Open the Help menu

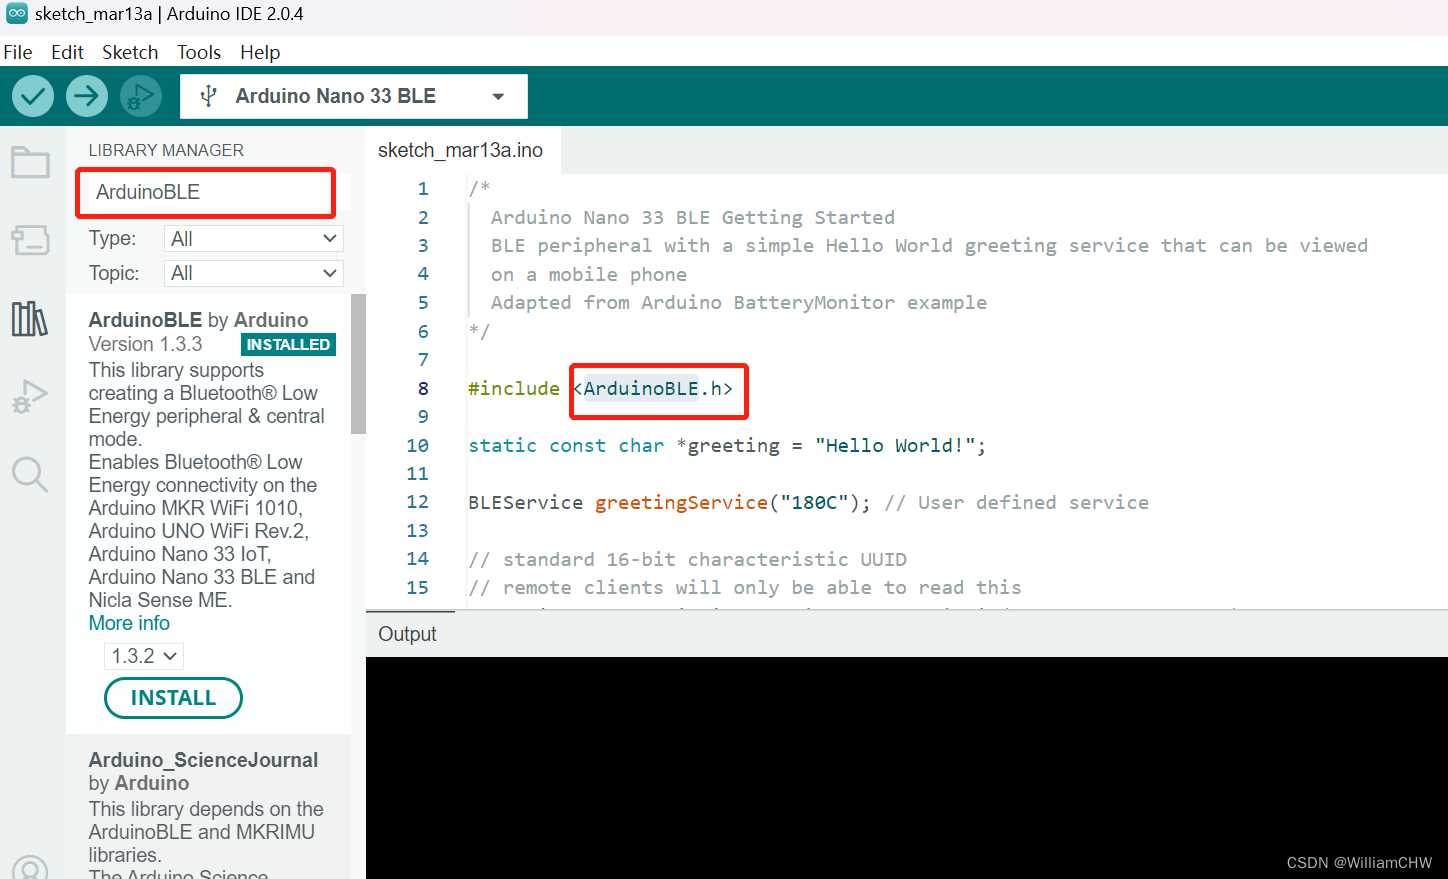260,52
